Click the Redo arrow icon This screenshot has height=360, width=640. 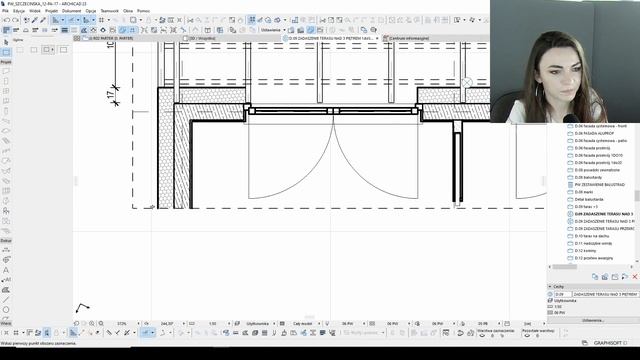coord(16,20)
